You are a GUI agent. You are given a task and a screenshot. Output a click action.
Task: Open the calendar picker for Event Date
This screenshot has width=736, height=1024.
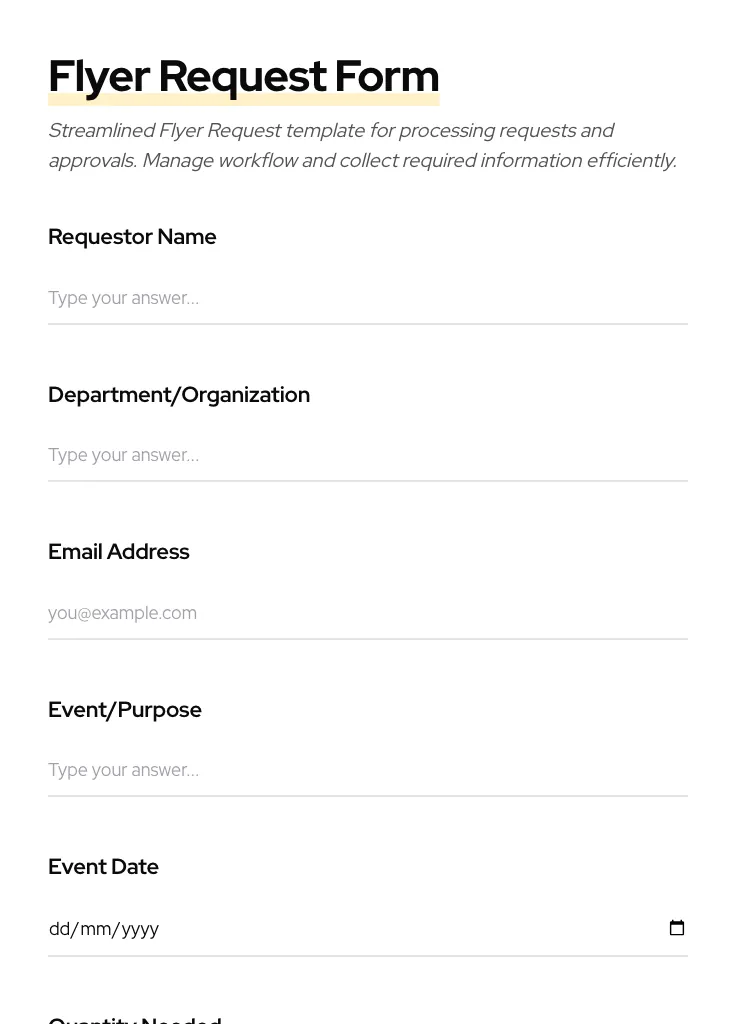click(x=677, y=928)
